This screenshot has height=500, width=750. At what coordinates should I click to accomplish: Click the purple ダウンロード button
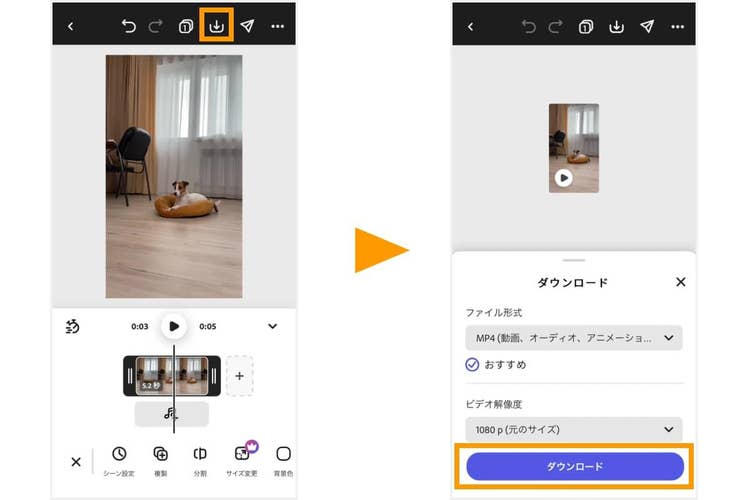tap(575, 467)
